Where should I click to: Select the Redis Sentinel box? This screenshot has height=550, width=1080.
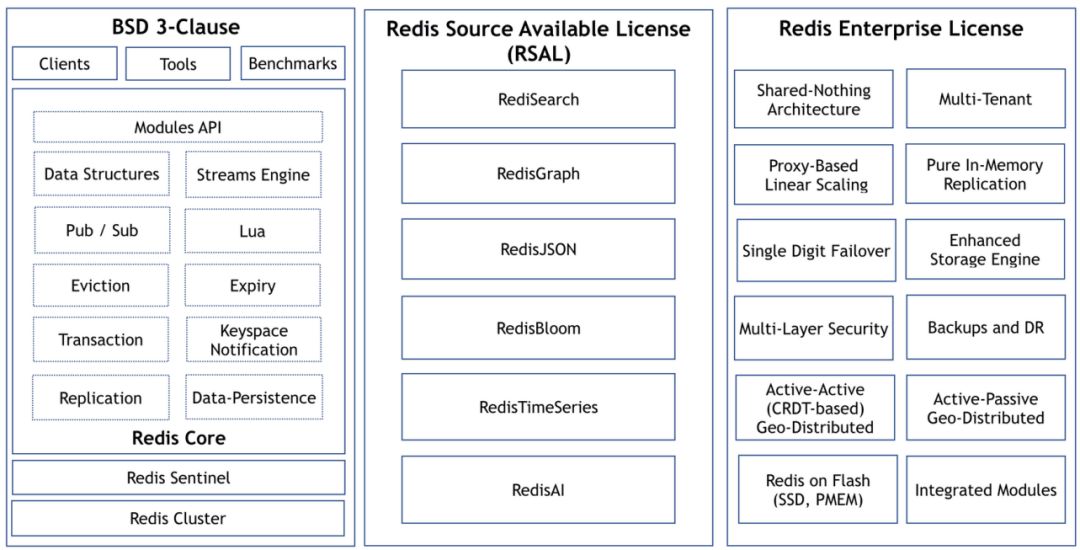coord(178,477)
